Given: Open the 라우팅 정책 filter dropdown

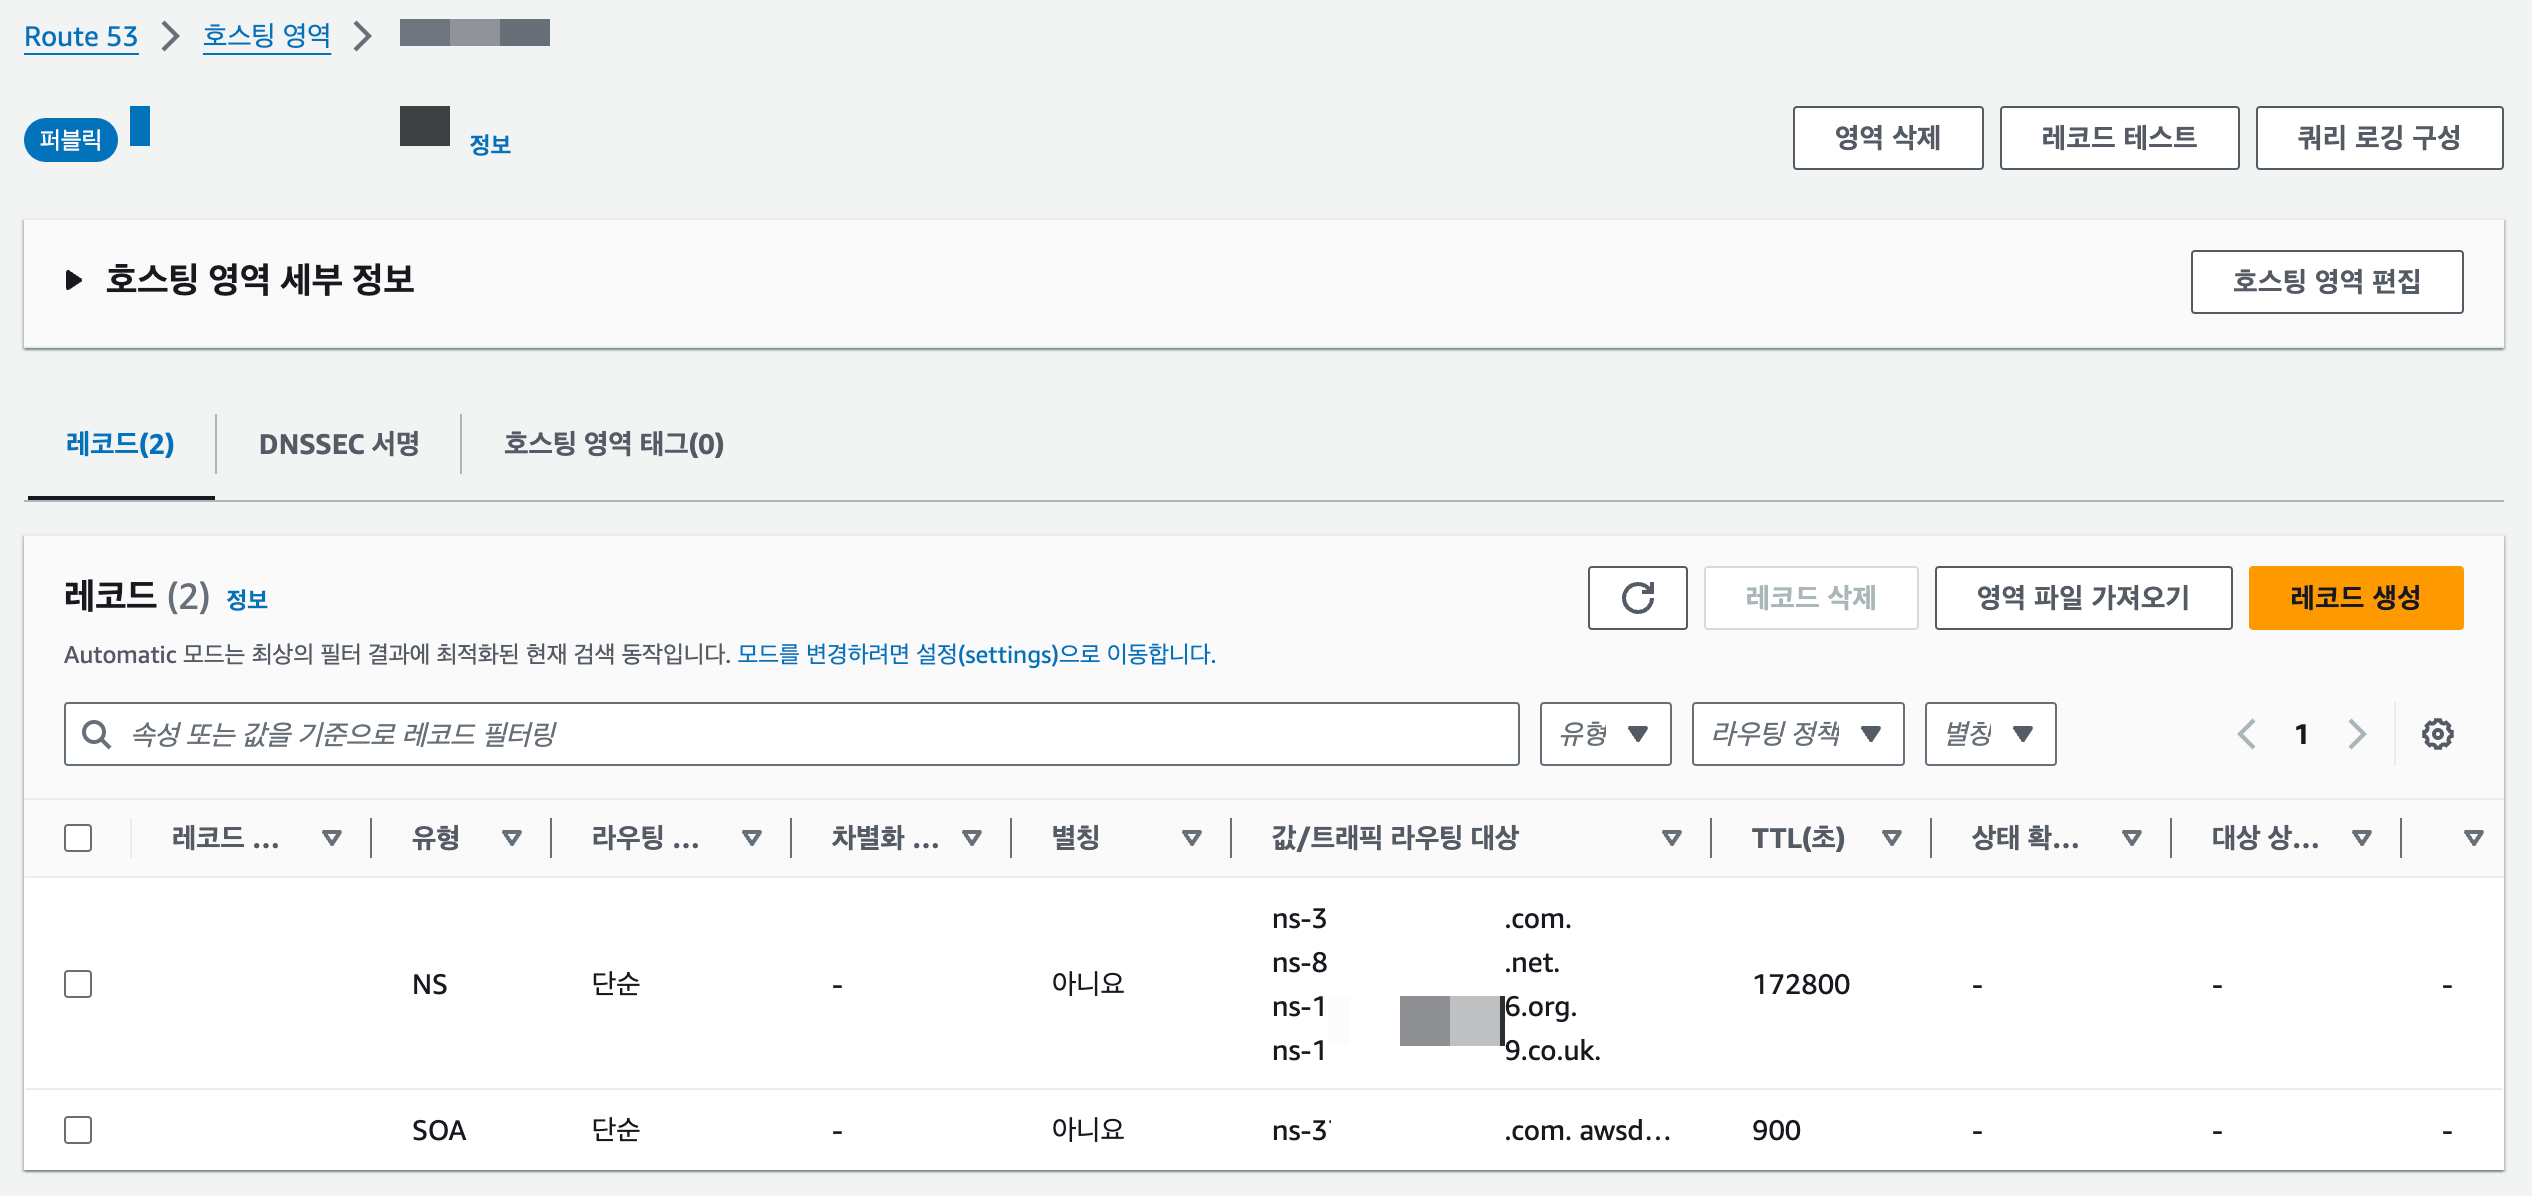Looking at the screenshot, I should point(1797,734).
